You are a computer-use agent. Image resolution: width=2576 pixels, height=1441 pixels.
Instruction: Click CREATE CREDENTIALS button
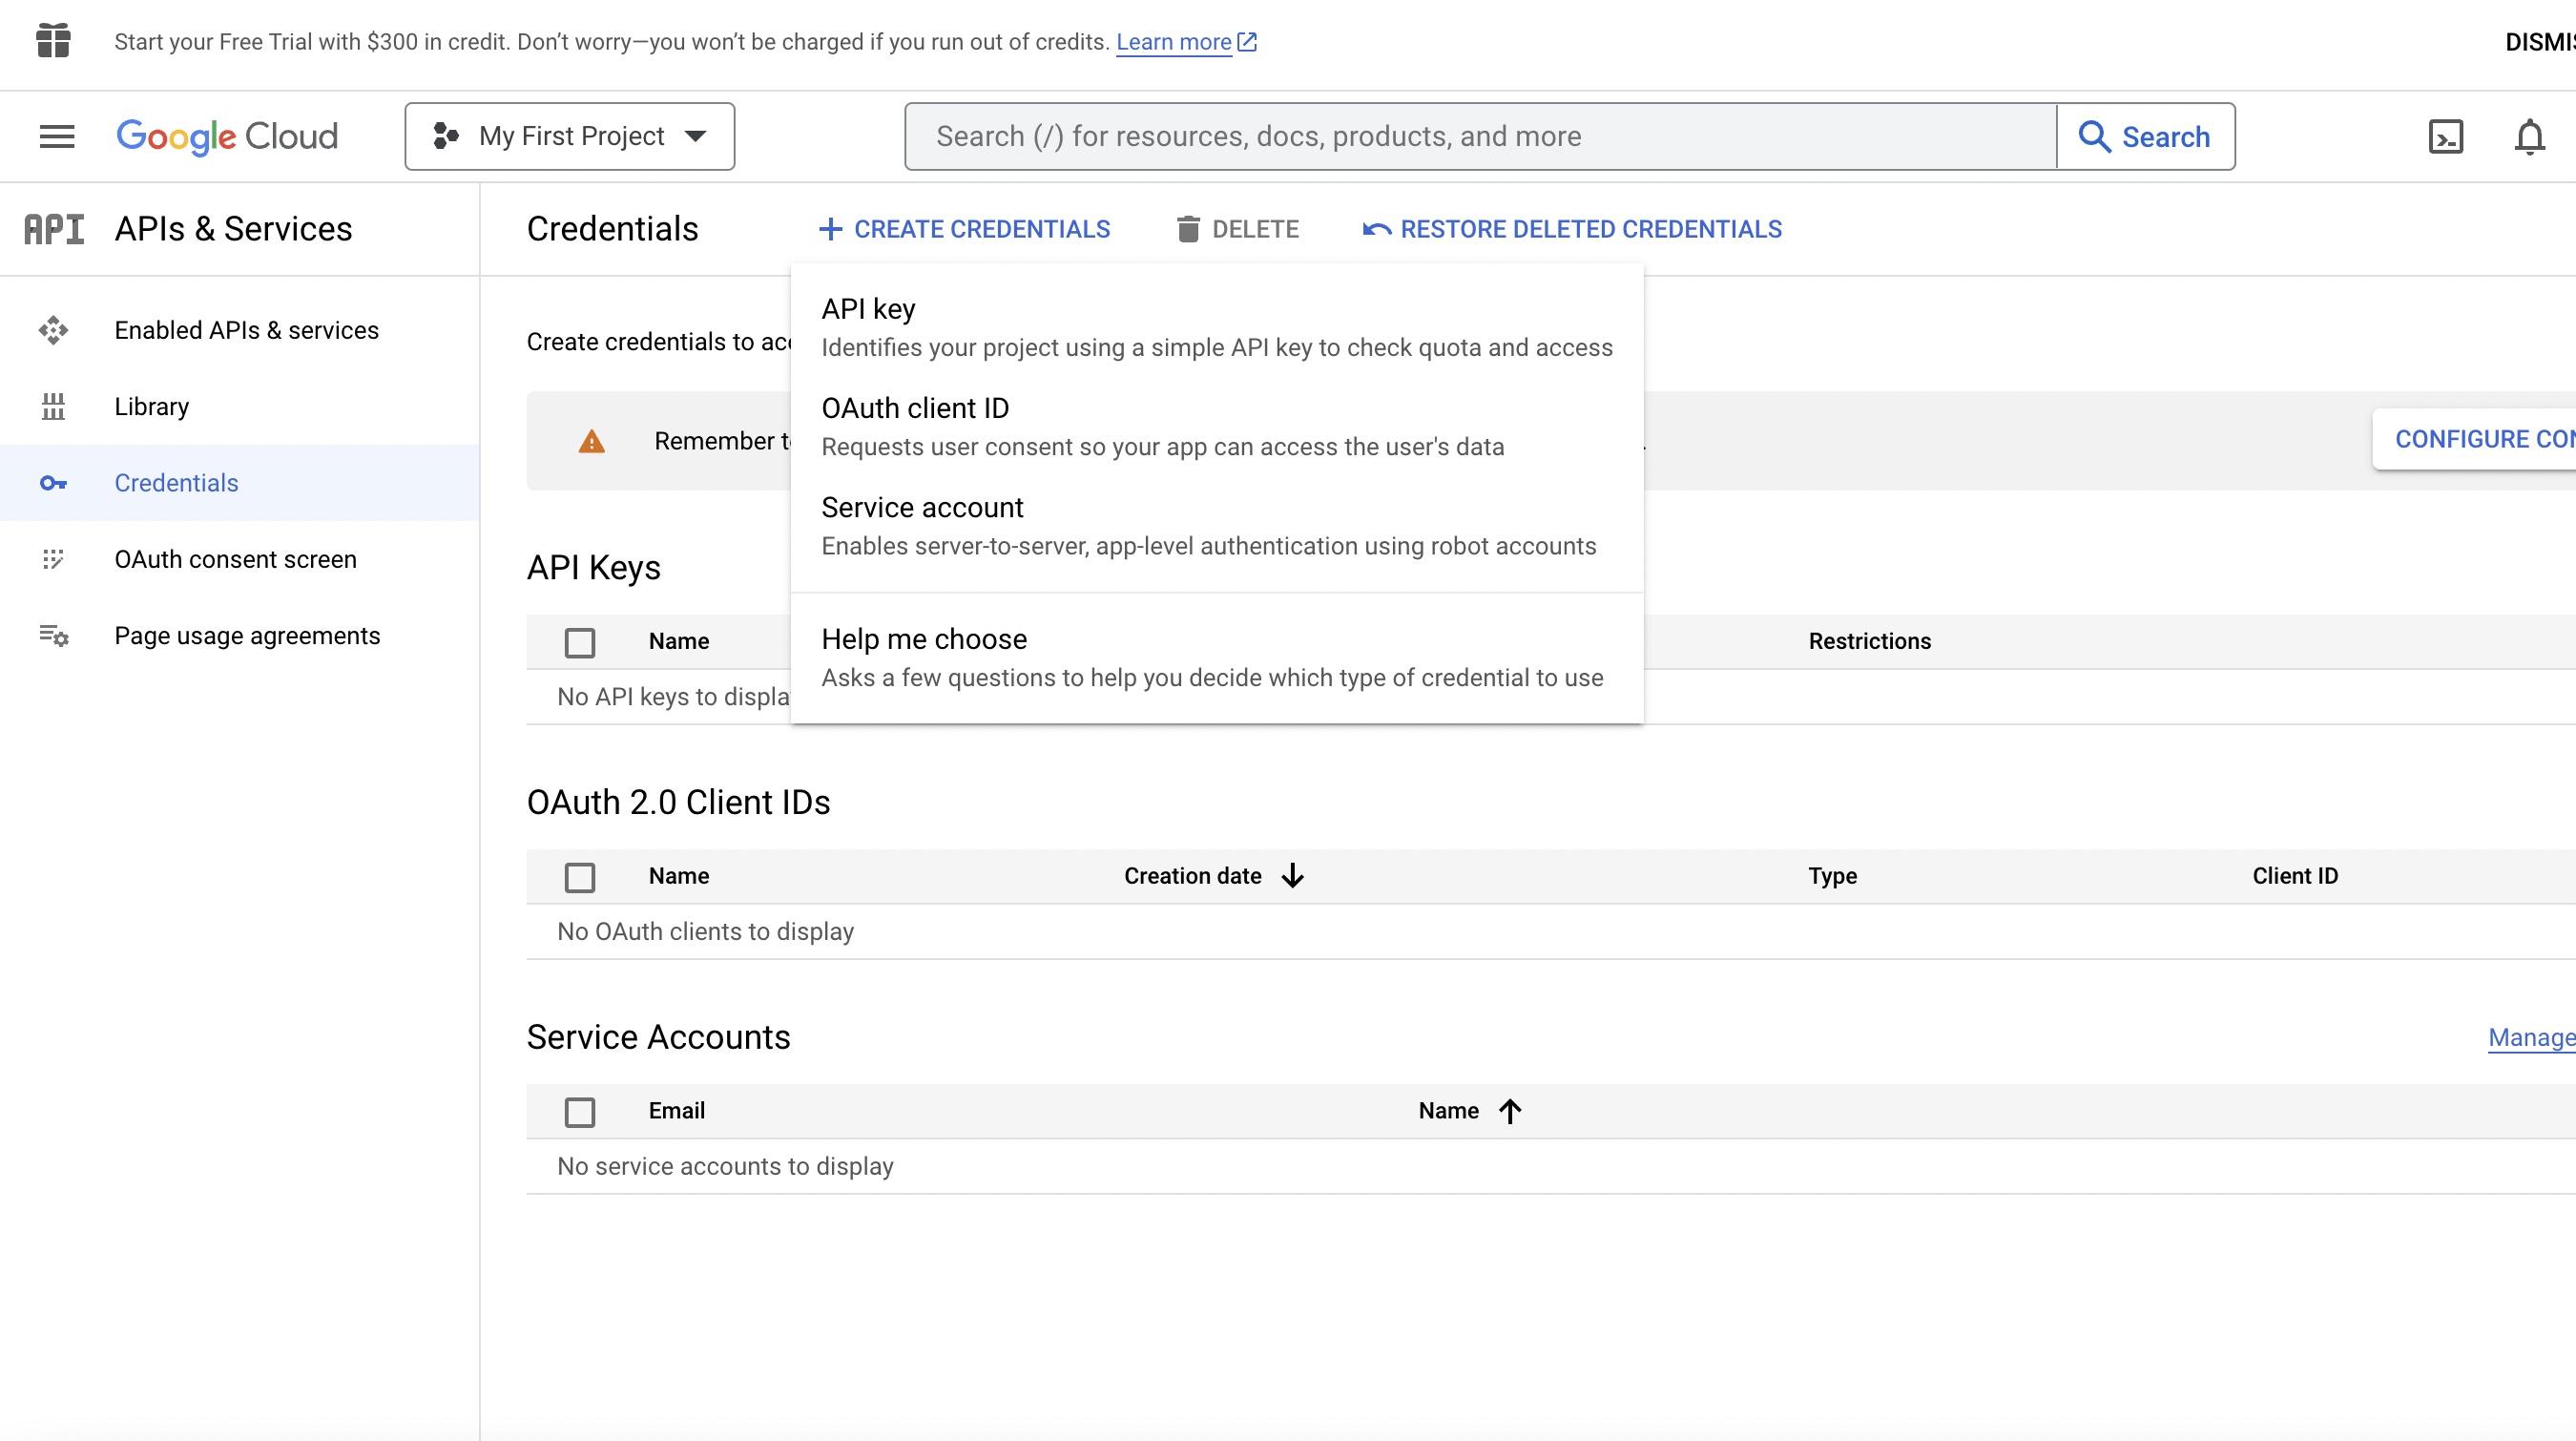click(964, 229)
